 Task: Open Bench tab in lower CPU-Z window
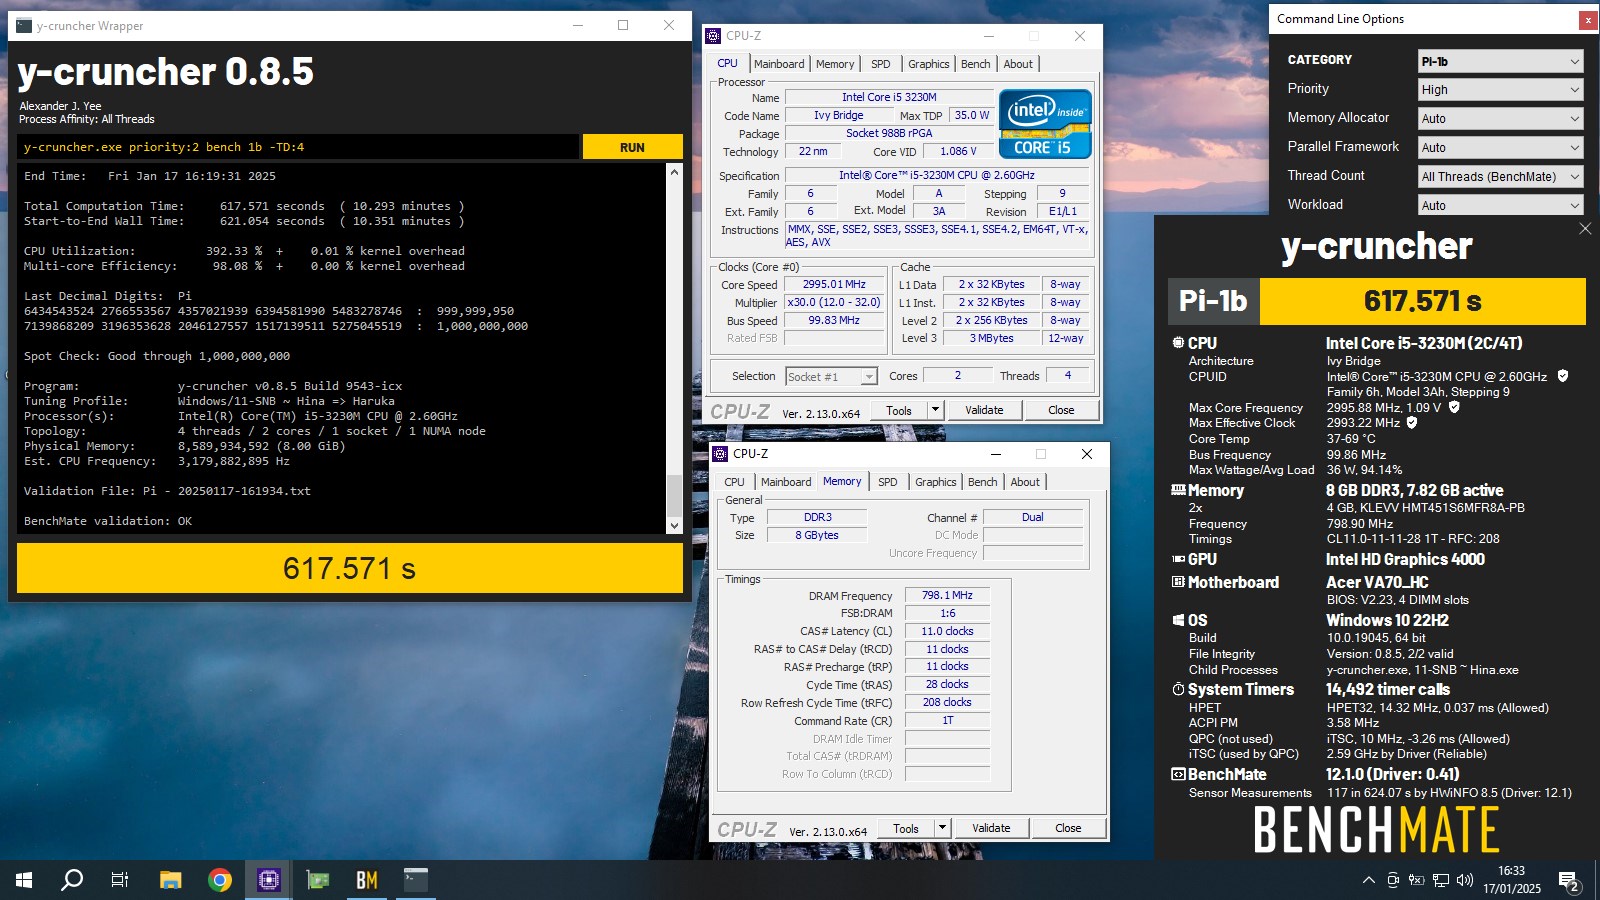(982, 482)
